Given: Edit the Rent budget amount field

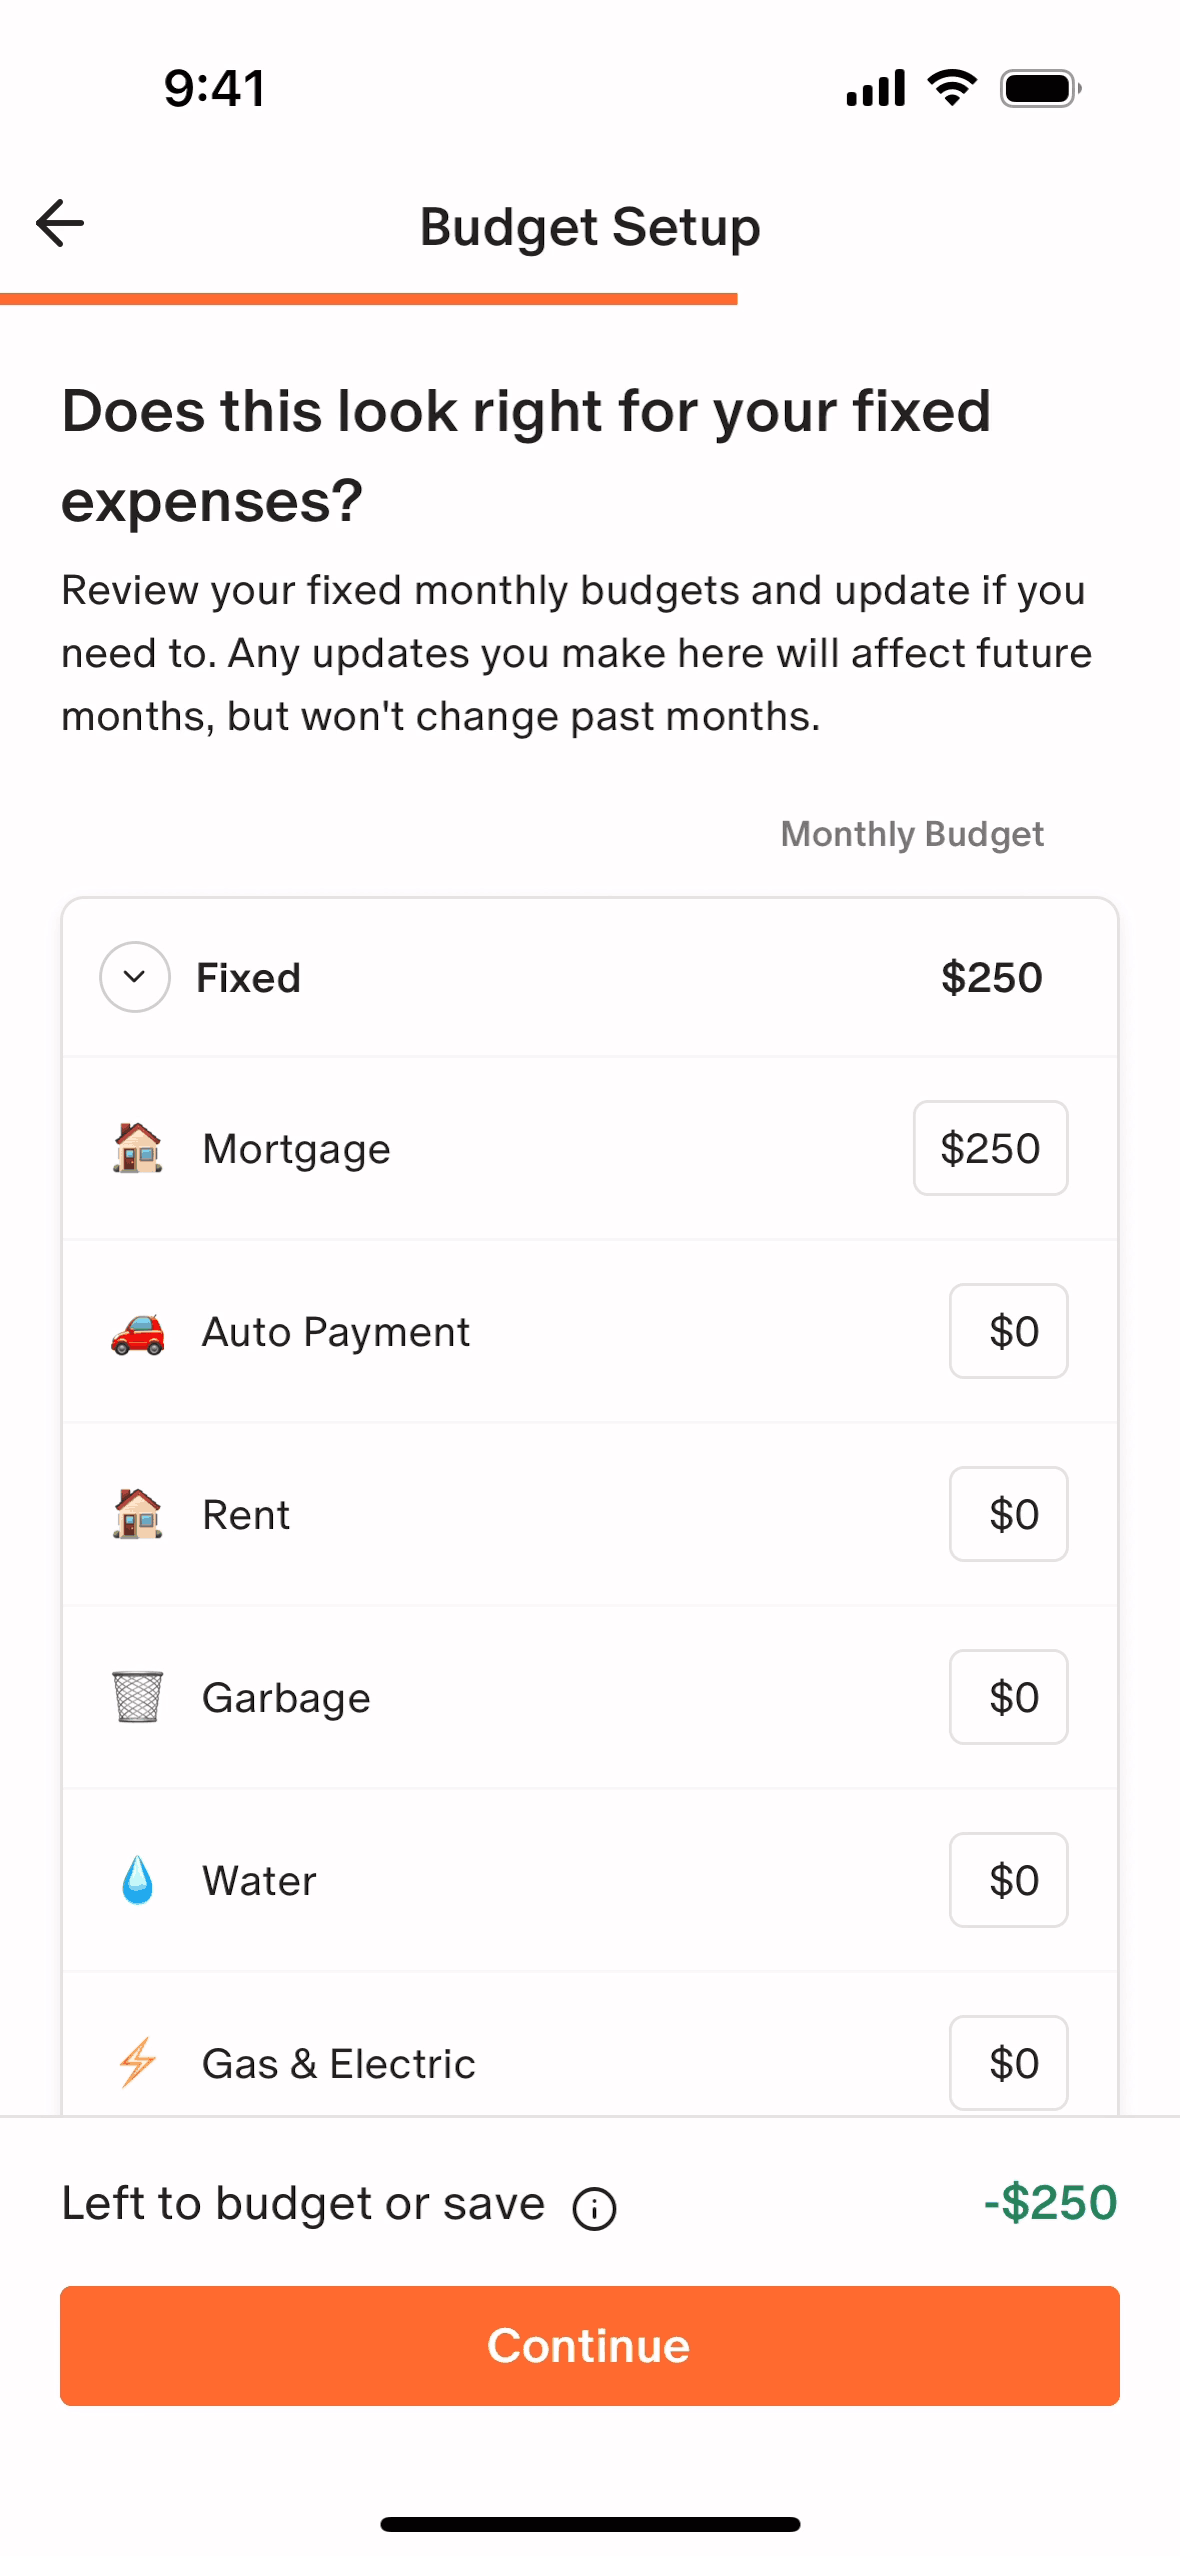Looking at the screenshot, I should click(1008, 1514).
